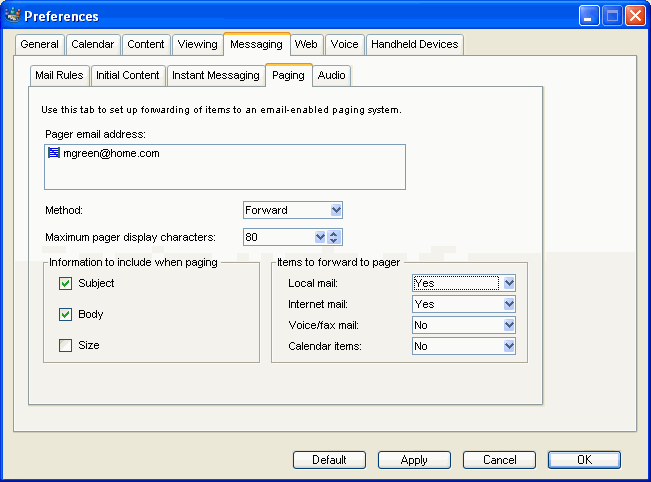Enable the Size checkbox
This screenshot has height=482, width=651.
coord(66,346)
